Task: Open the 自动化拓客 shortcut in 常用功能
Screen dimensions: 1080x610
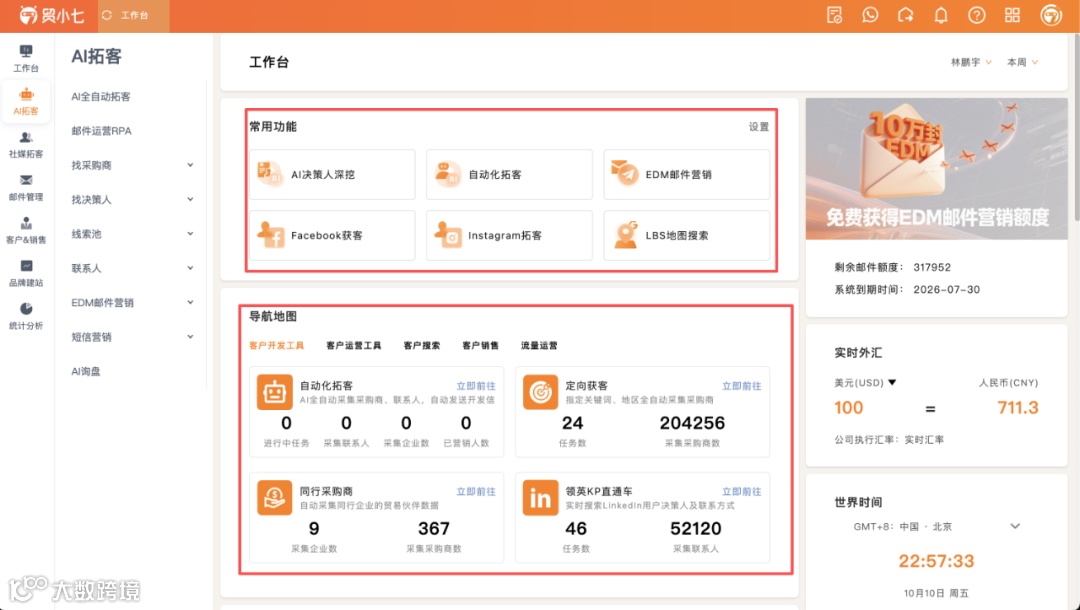Action: (509, 175)
